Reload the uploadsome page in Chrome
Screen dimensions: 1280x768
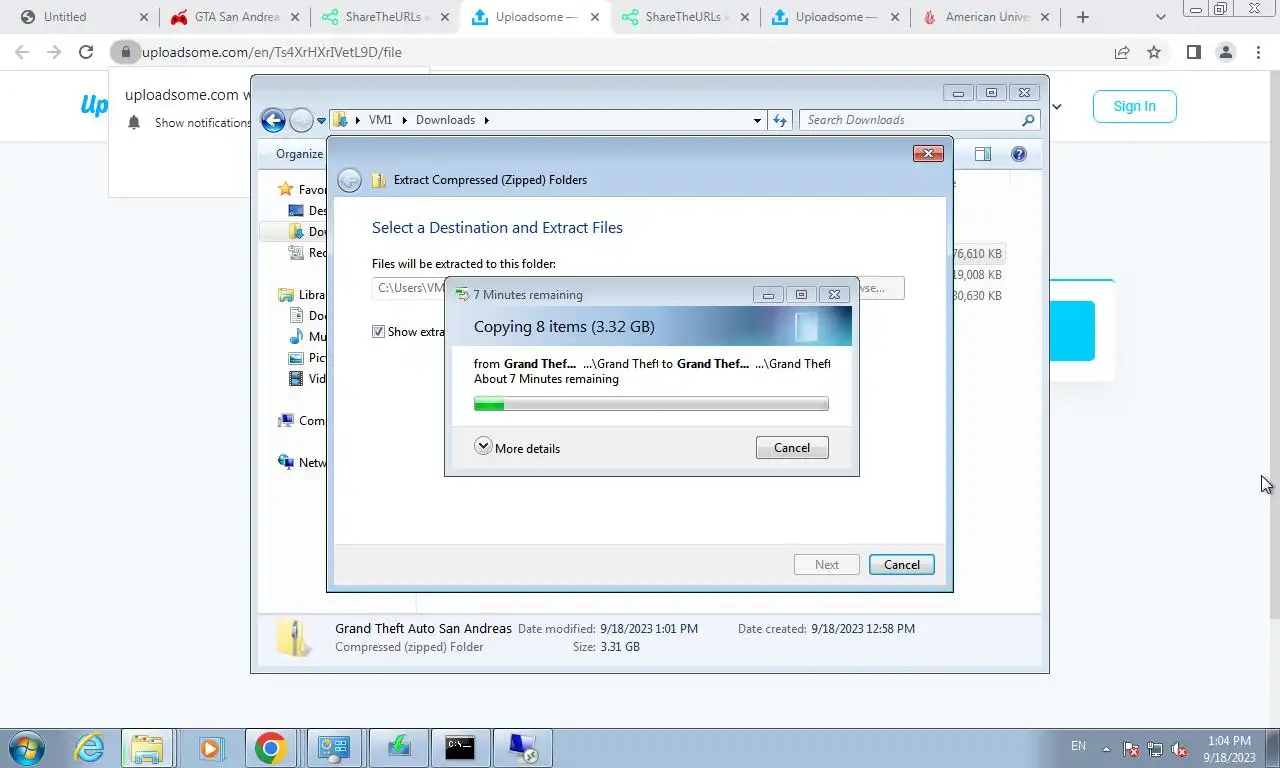[x=86, y=52]
